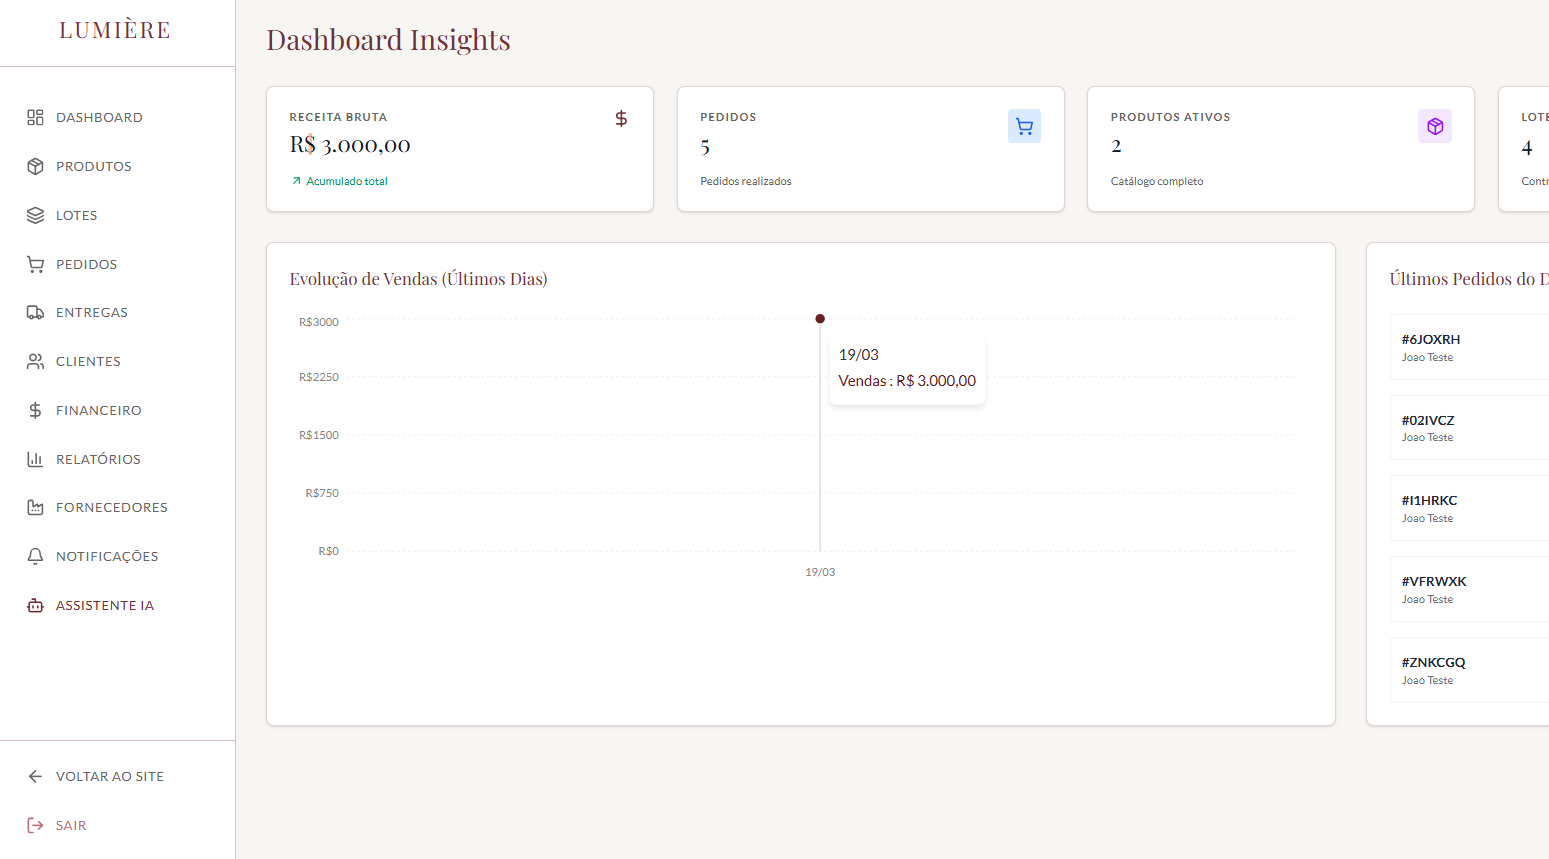Open the Fornecedores menu item
Screen dimensions: 1549x859
point(111,507)
